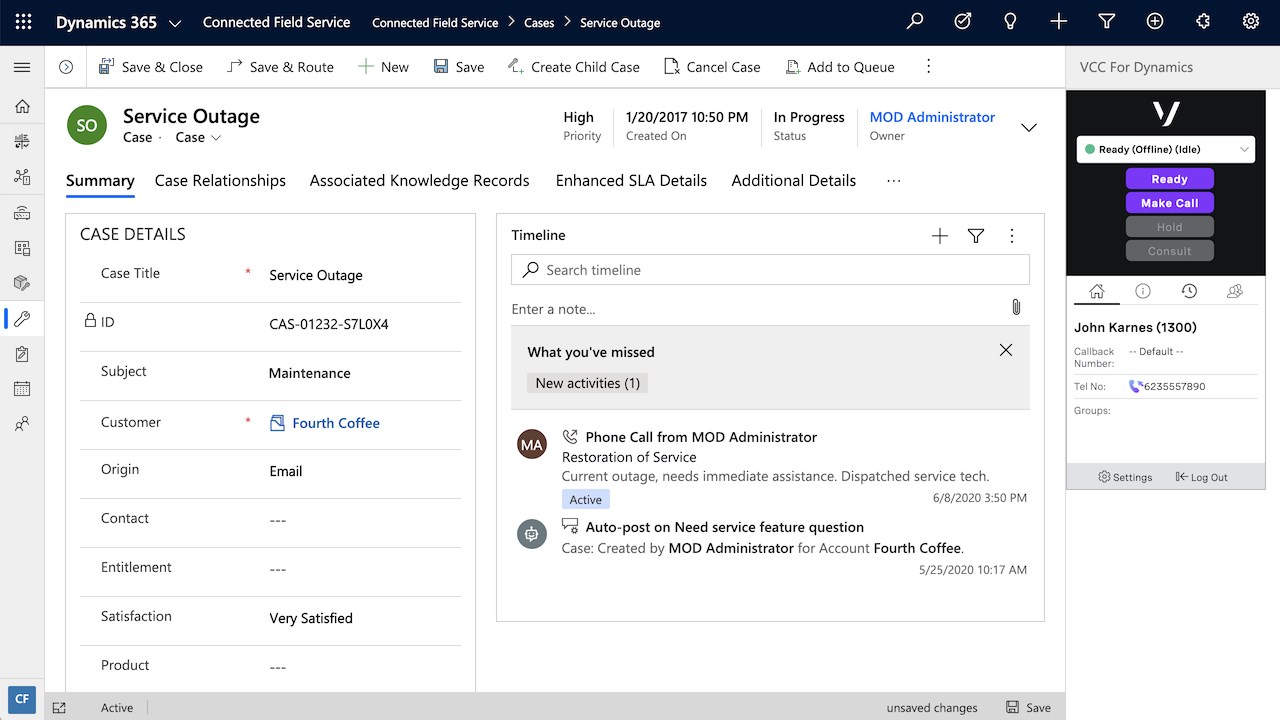Viewport: 1280px width, 720px height.
Task: Toggle the hamburger navigation menu
Action: coord(22,67)
